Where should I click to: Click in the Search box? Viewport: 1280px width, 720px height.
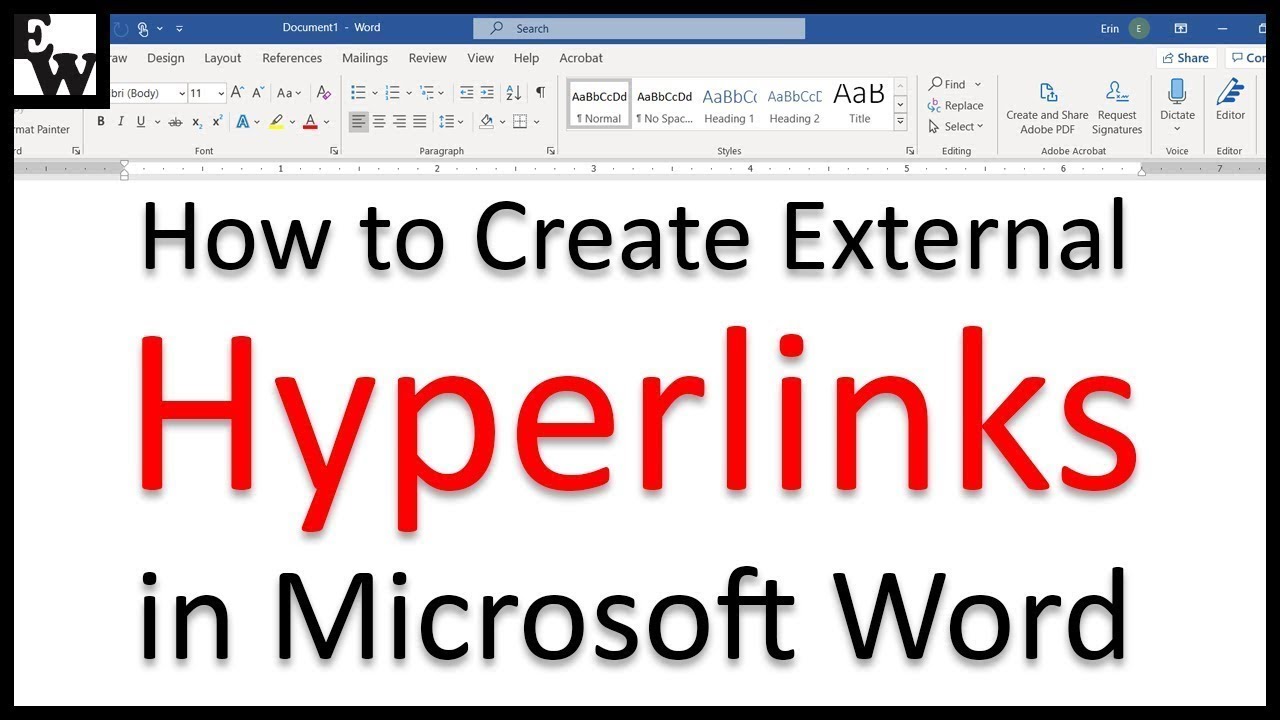(x=638, y=29)
